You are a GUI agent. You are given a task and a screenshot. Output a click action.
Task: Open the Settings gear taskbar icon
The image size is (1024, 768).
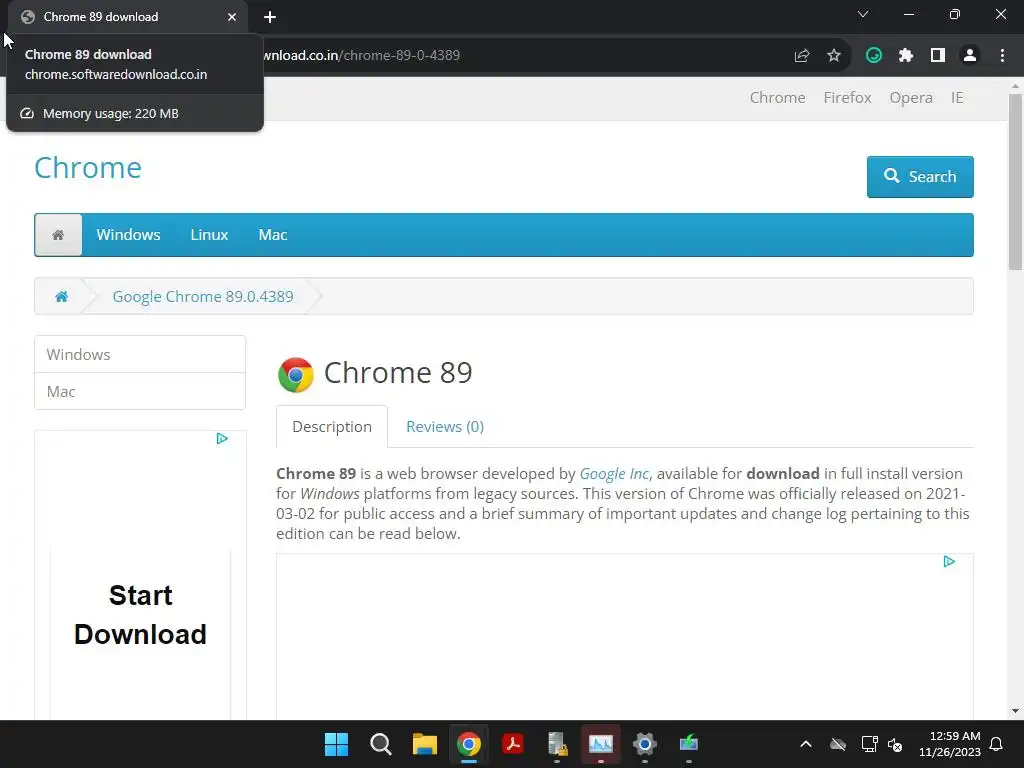point(644,744)
